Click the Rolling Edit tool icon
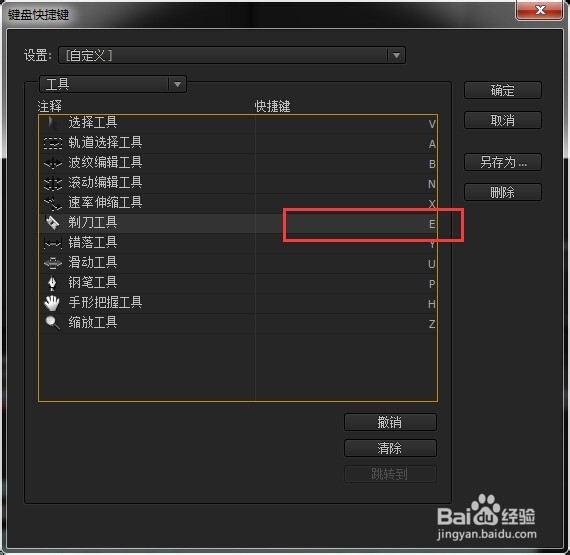The width and height of the screenshot is (570, 555). 53,183
